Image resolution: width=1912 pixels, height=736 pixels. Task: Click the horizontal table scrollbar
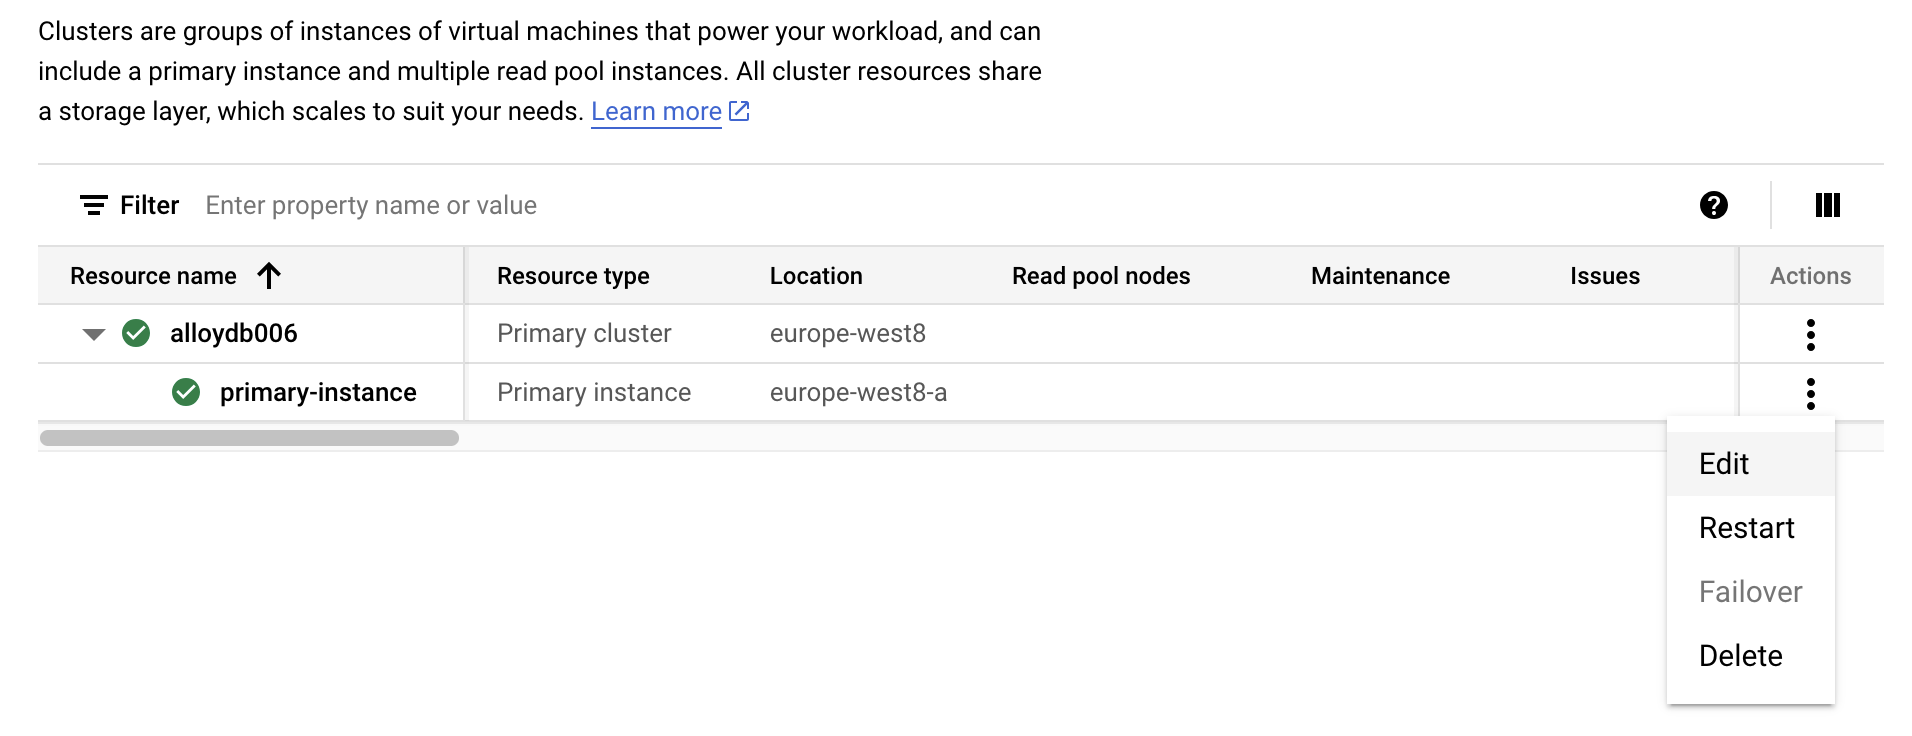(249, 438)
